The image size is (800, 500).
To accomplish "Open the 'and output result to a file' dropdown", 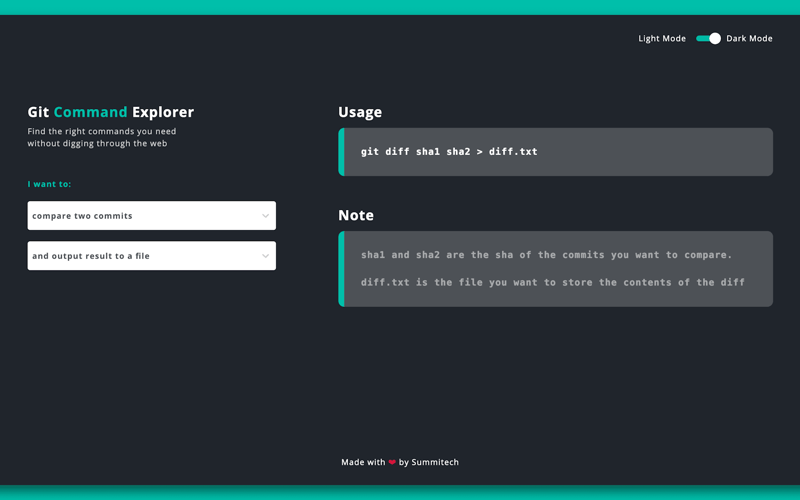I will [x=152, y=256].
